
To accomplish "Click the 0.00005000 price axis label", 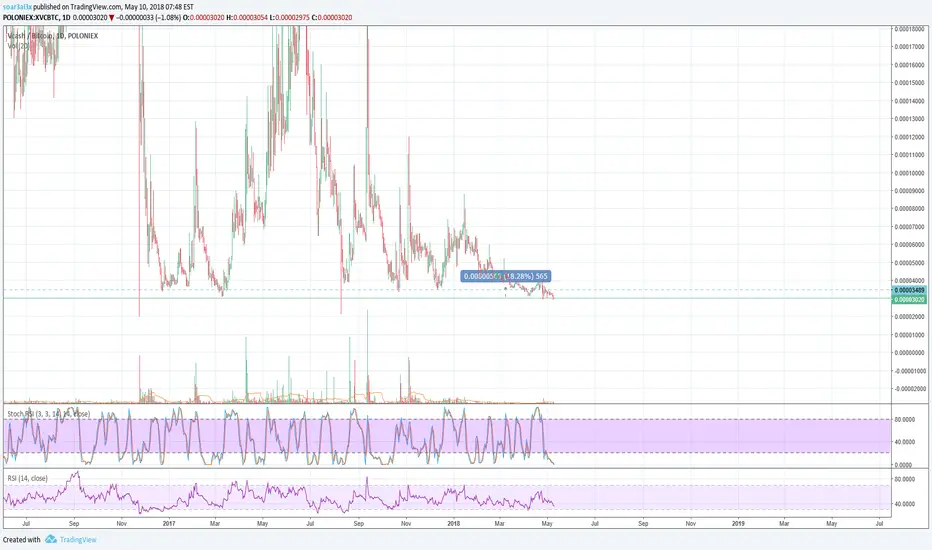I will 910,263.
